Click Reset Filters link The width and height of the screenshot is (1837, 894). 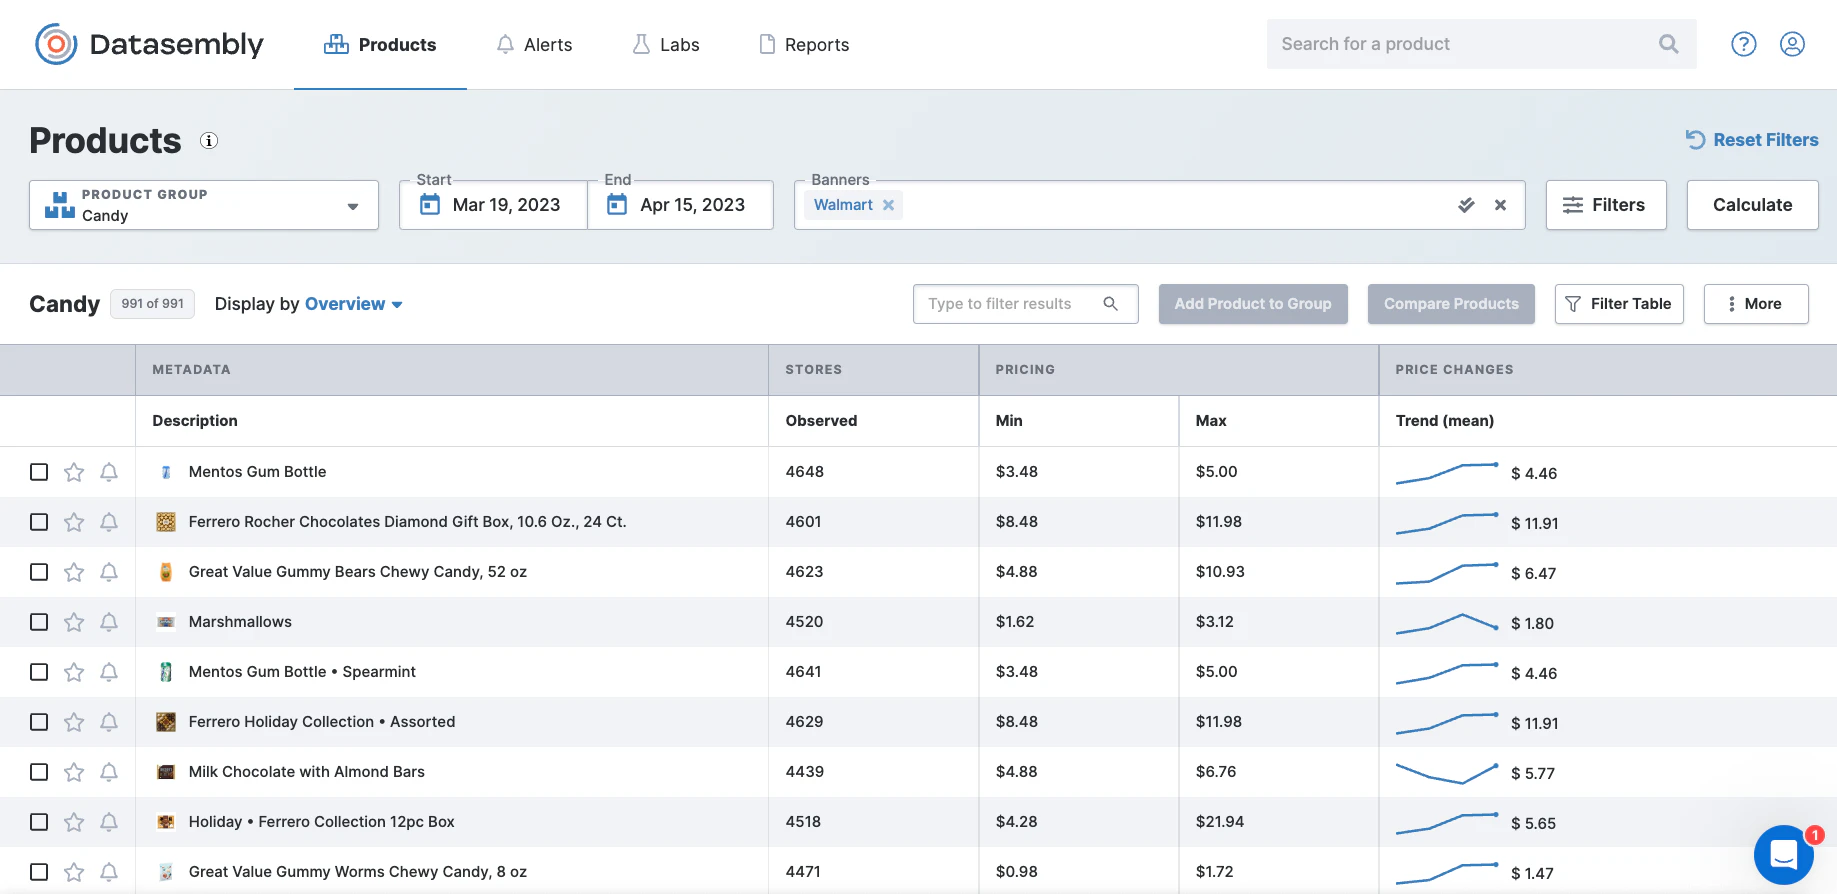1752,140
